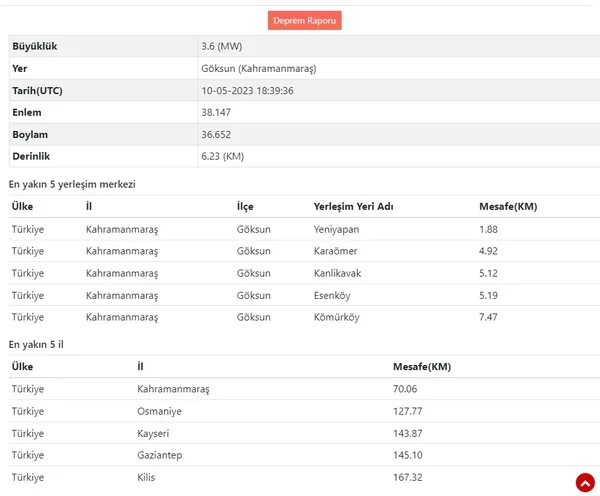Select Kayseri in nearest provinces table

[153, 433]
